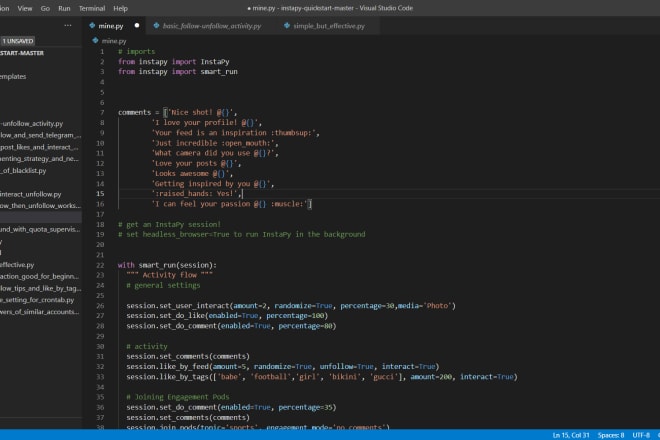Click UTF-8 encoding status item
This screenshot has width=660, height=440.
point(641,435)
